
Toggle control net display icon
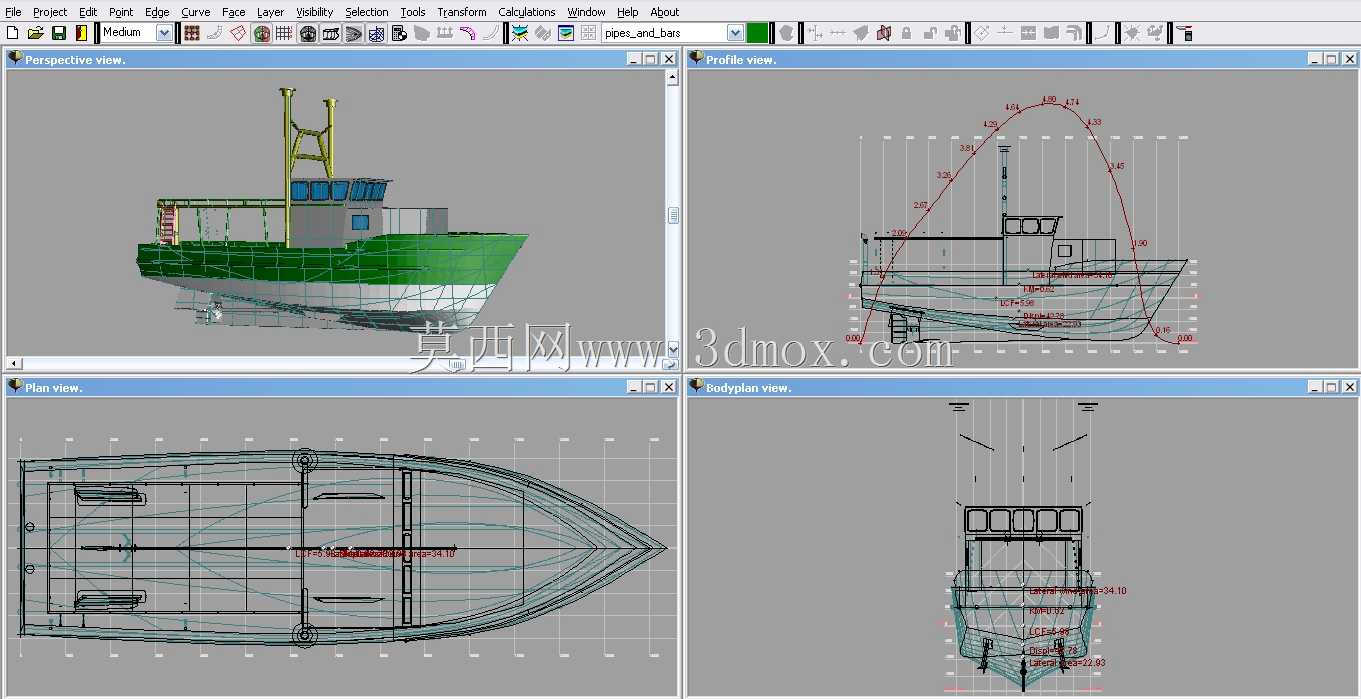tap(192, 33)
